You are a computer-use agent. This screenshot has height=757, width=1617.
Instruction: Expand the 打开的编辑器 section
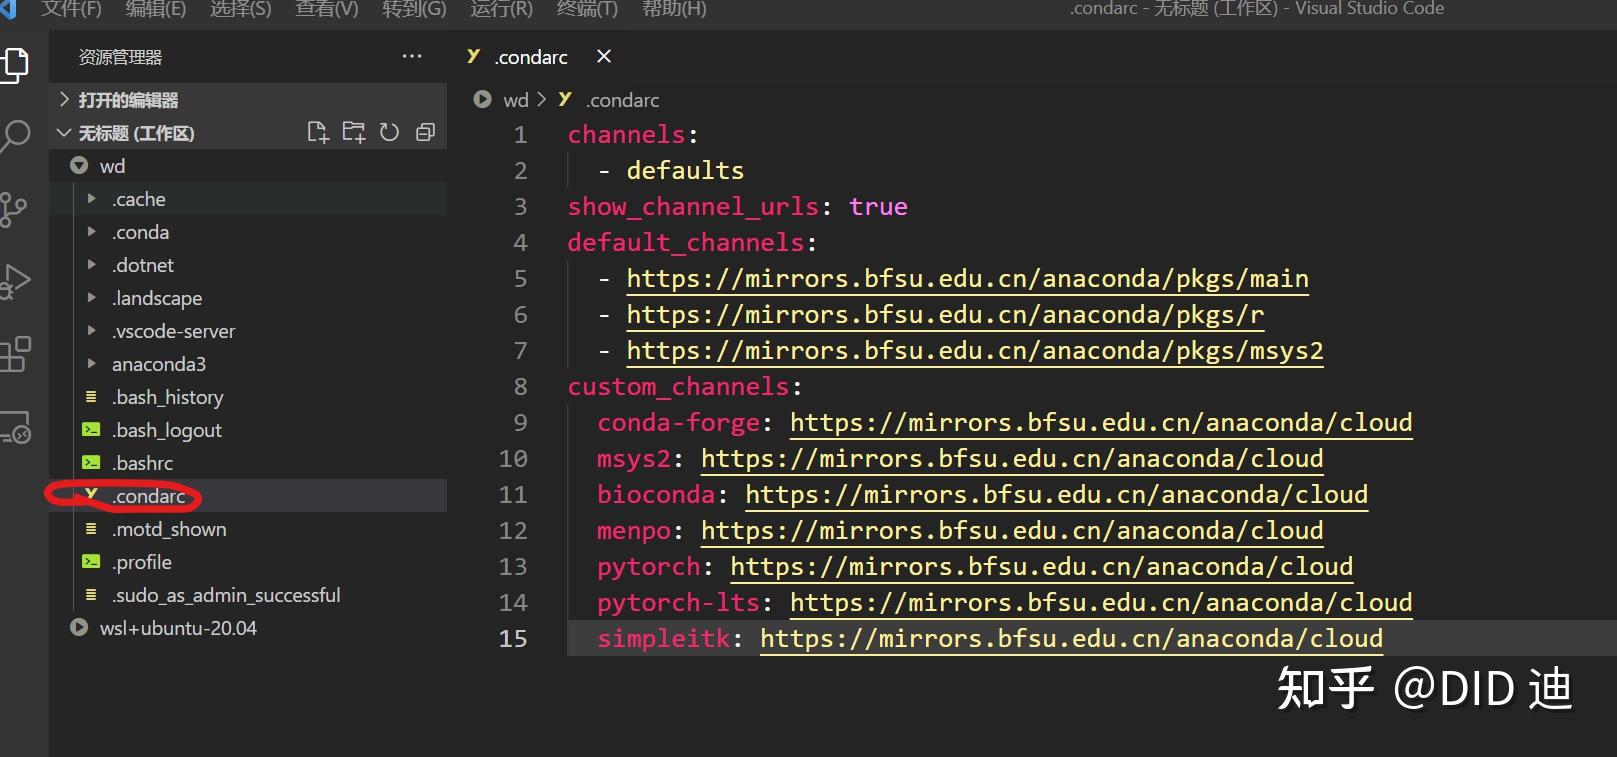click(x=248, y=100)
